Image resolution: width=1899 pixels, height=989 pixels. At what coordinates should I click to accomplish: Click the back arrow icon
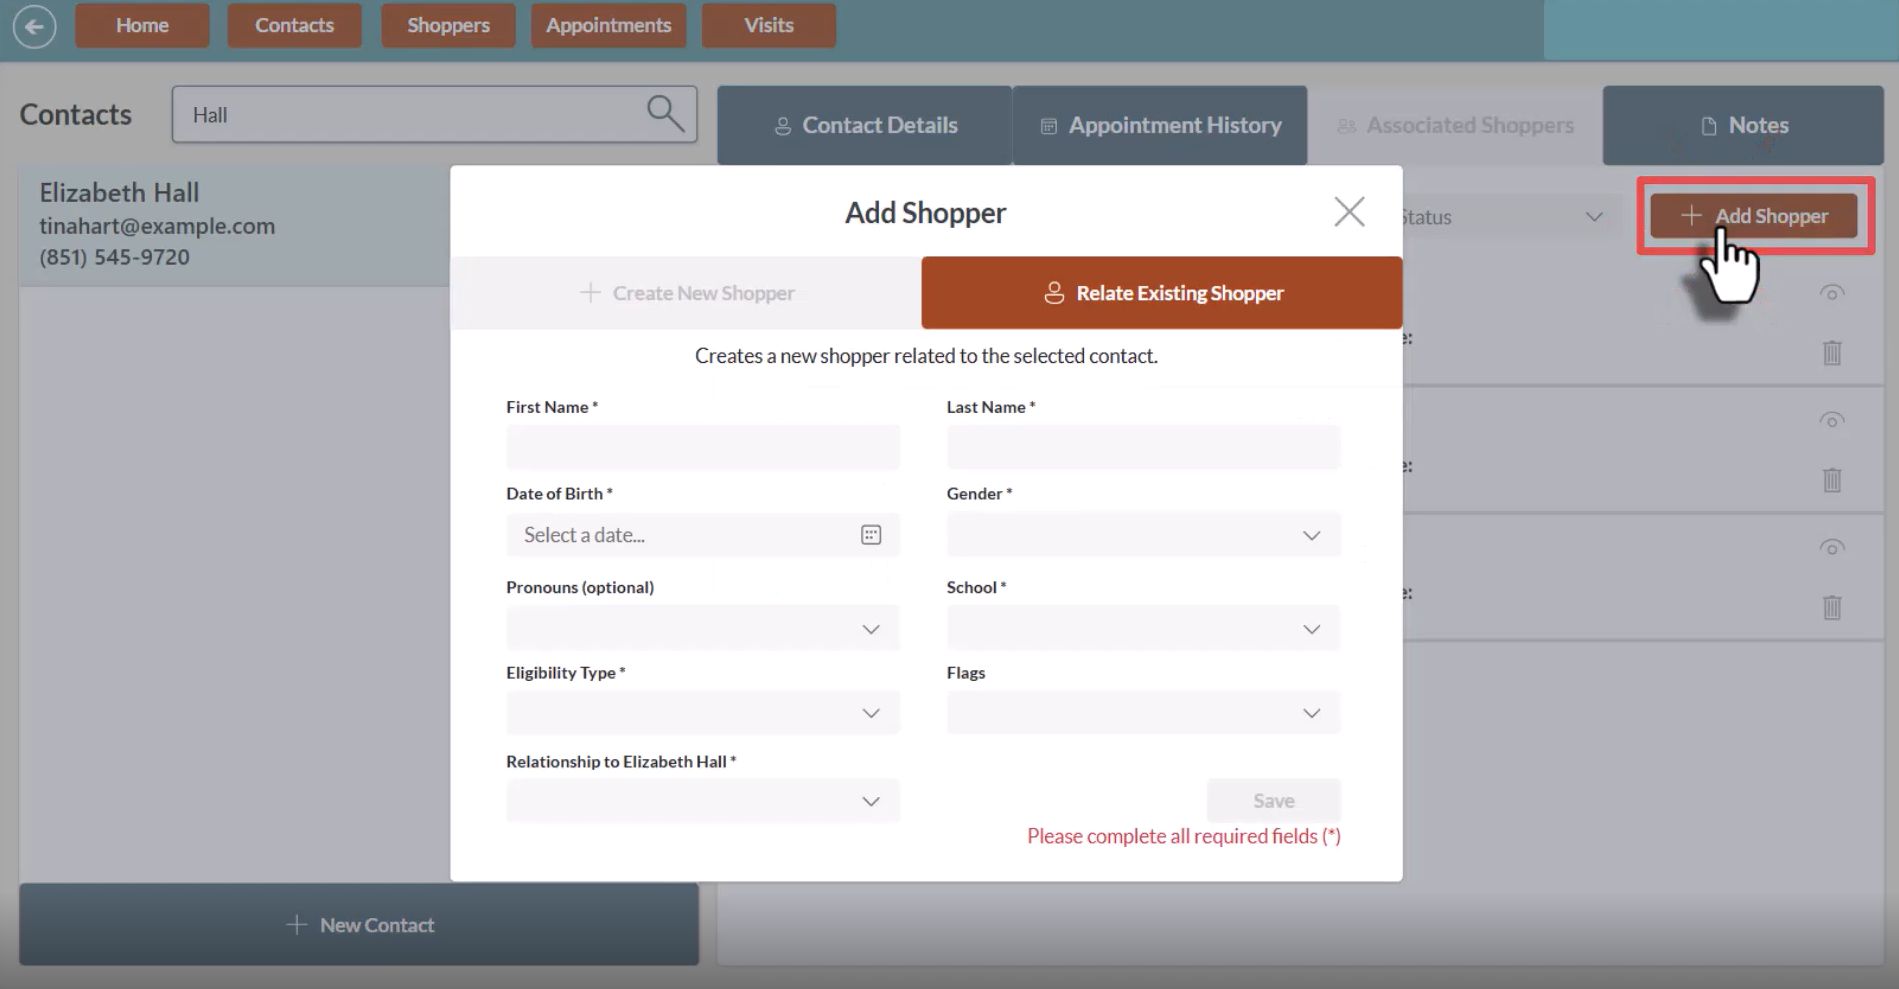(34, 26)
